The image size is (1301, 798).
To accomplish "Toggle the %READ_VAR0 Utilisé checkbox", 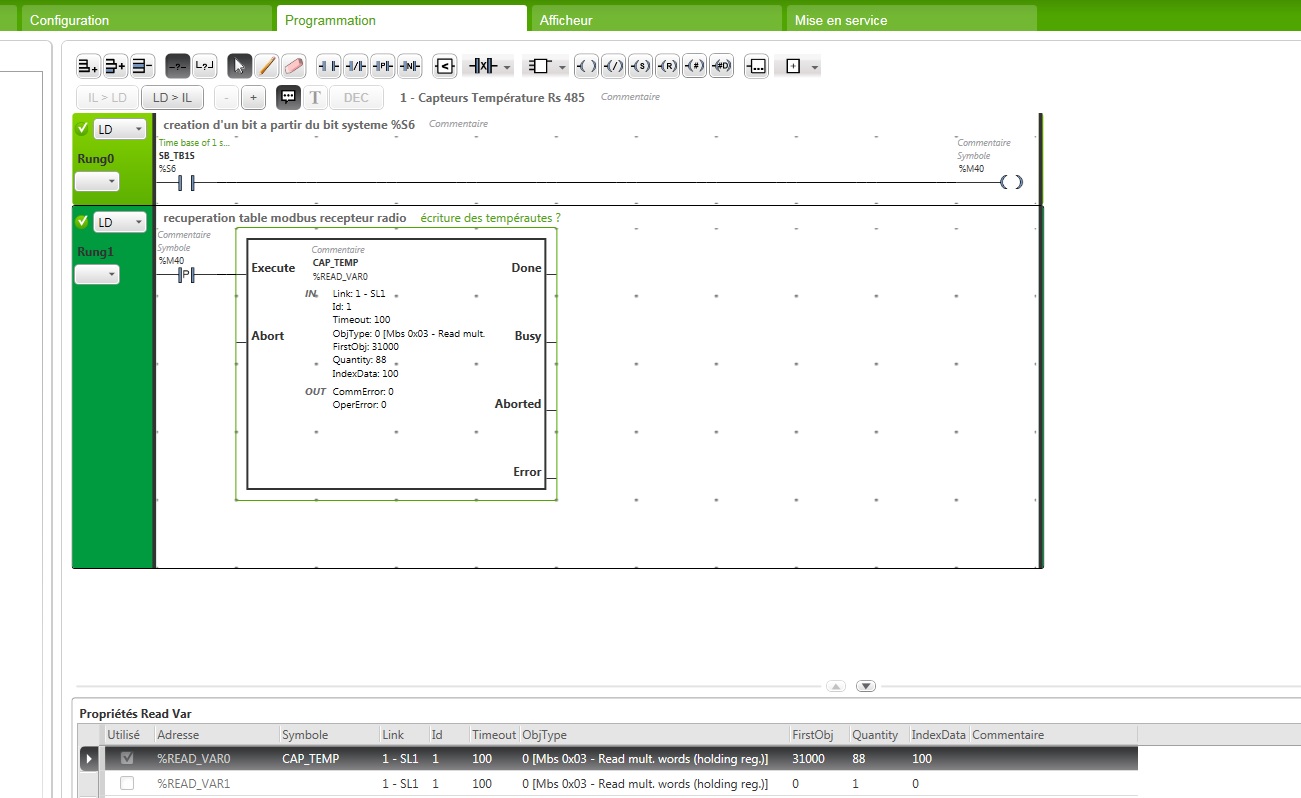I will [127, 759].
